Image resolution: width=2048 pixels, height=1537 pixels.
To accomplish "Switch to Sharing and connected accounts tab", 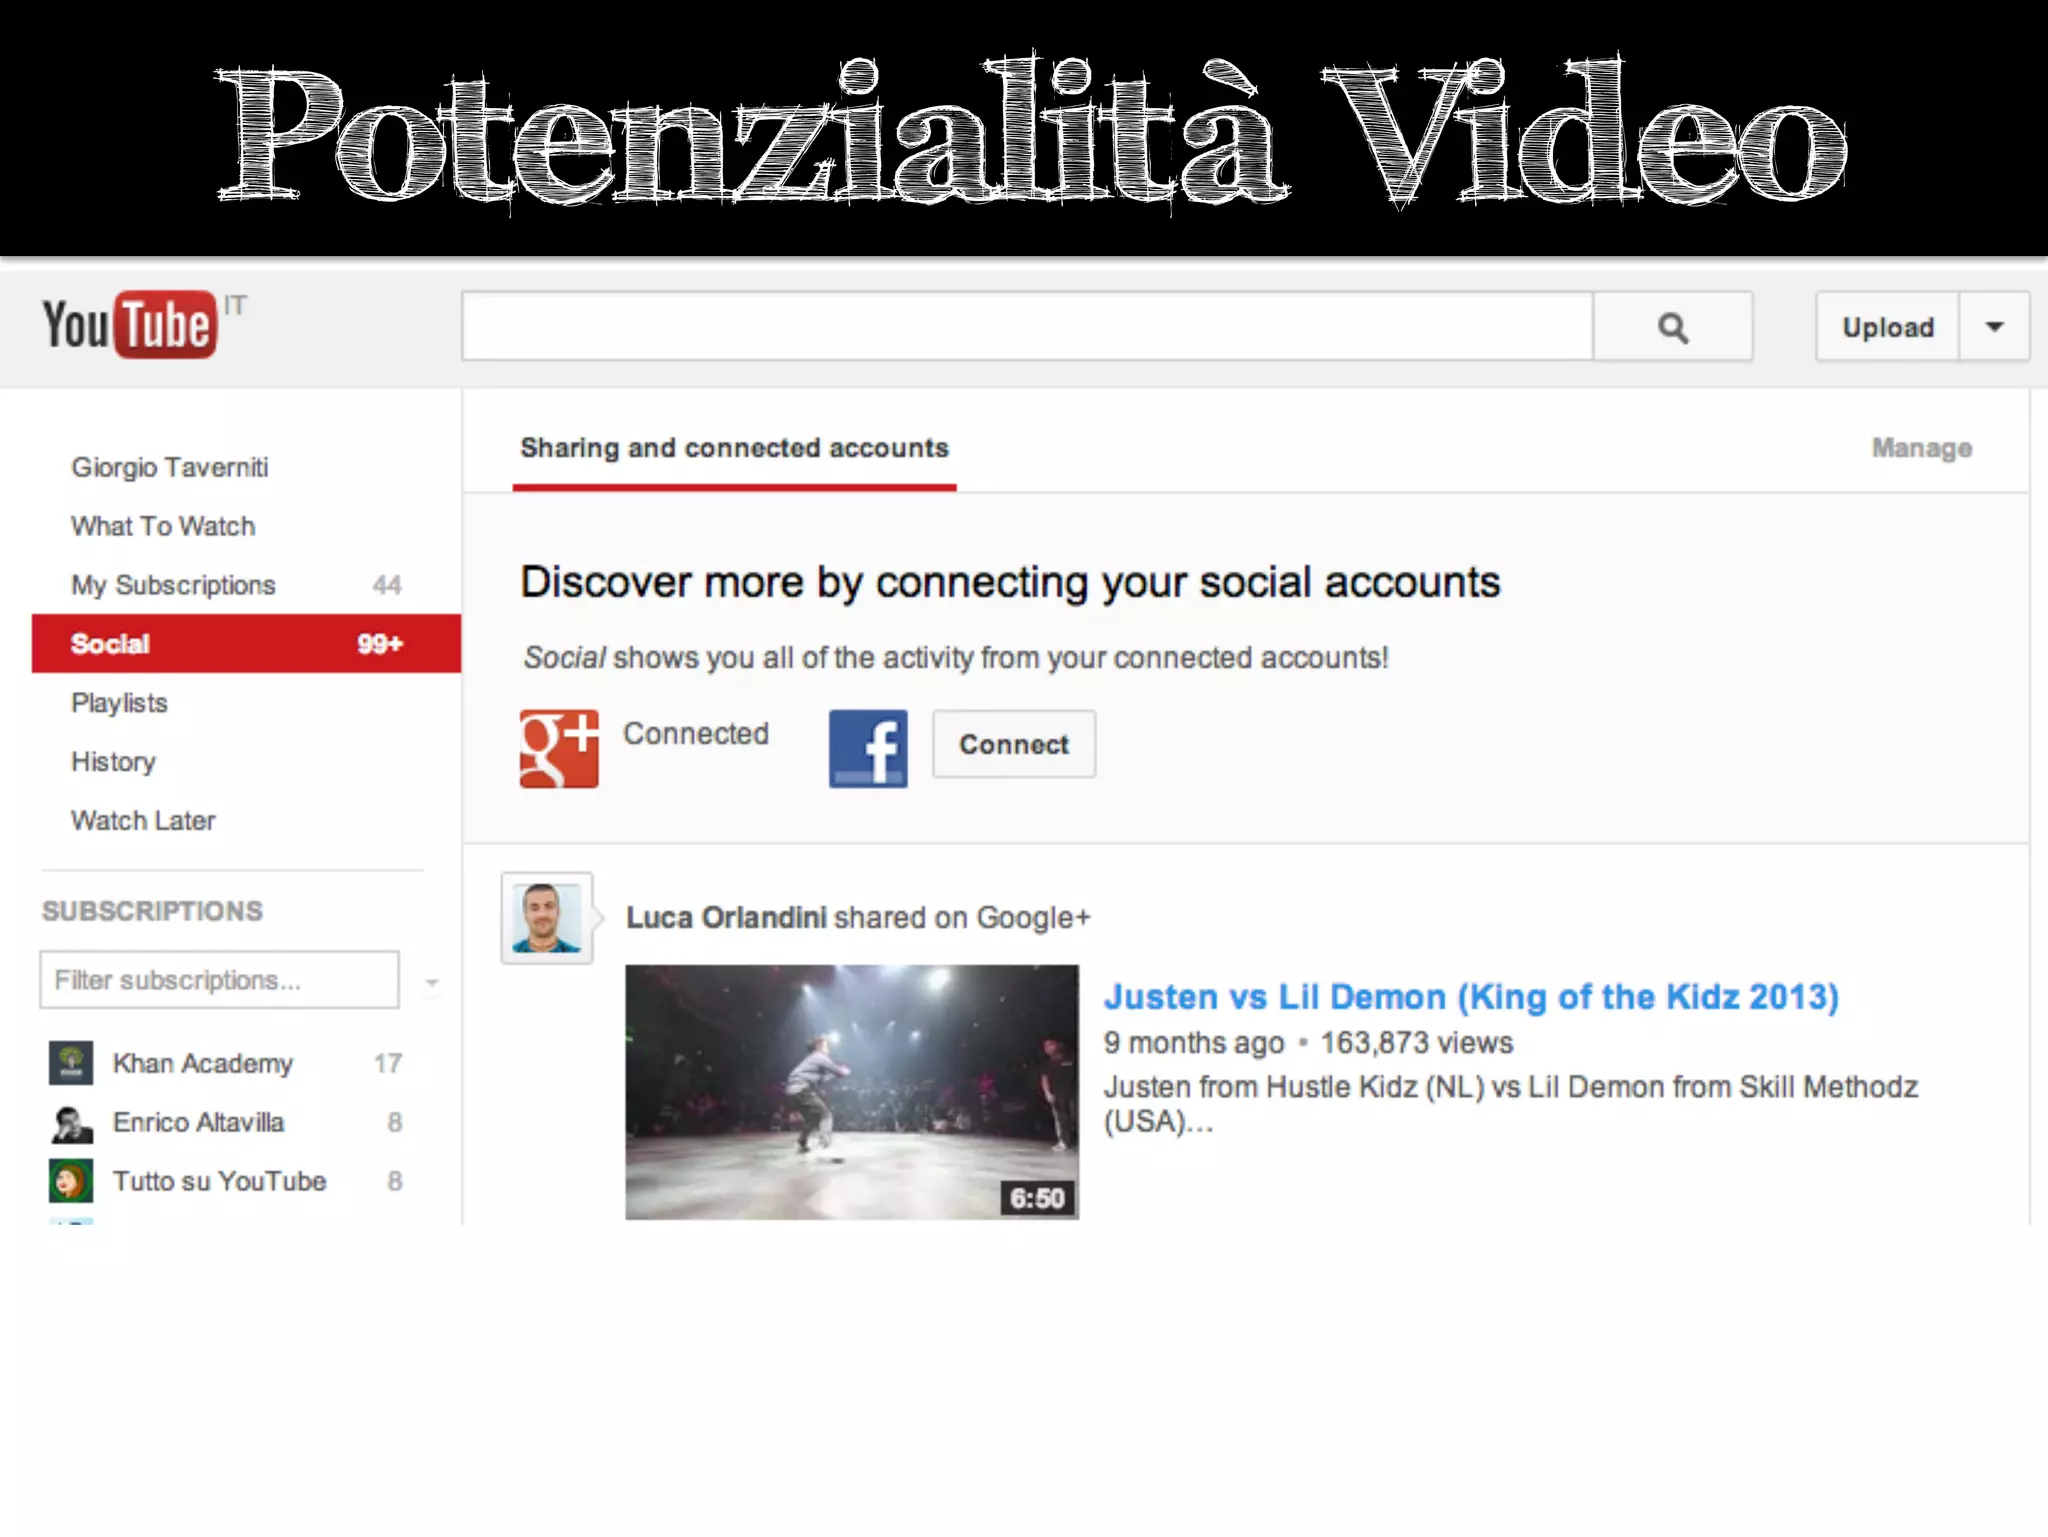I will [734, 448].
